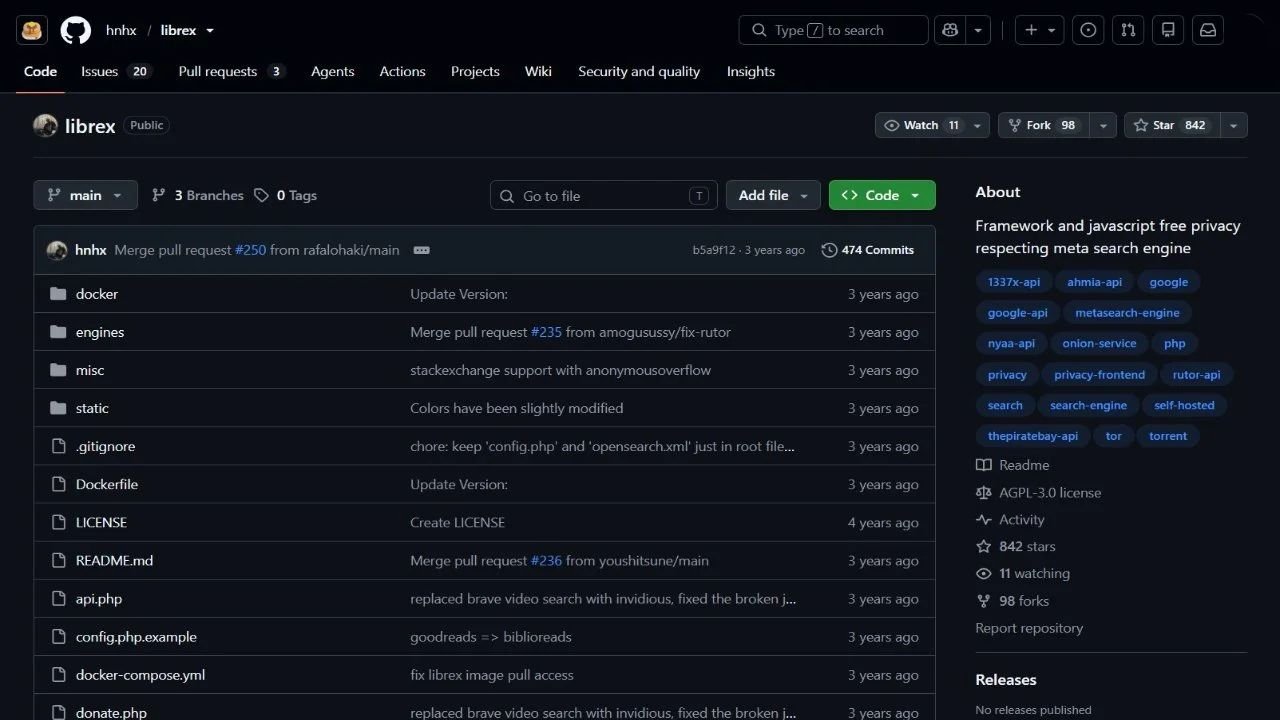The width and height of the screenshot is (1280, 720).
Task: Open the docker-compose.yml file name
Action: click(x=141, y=675)
